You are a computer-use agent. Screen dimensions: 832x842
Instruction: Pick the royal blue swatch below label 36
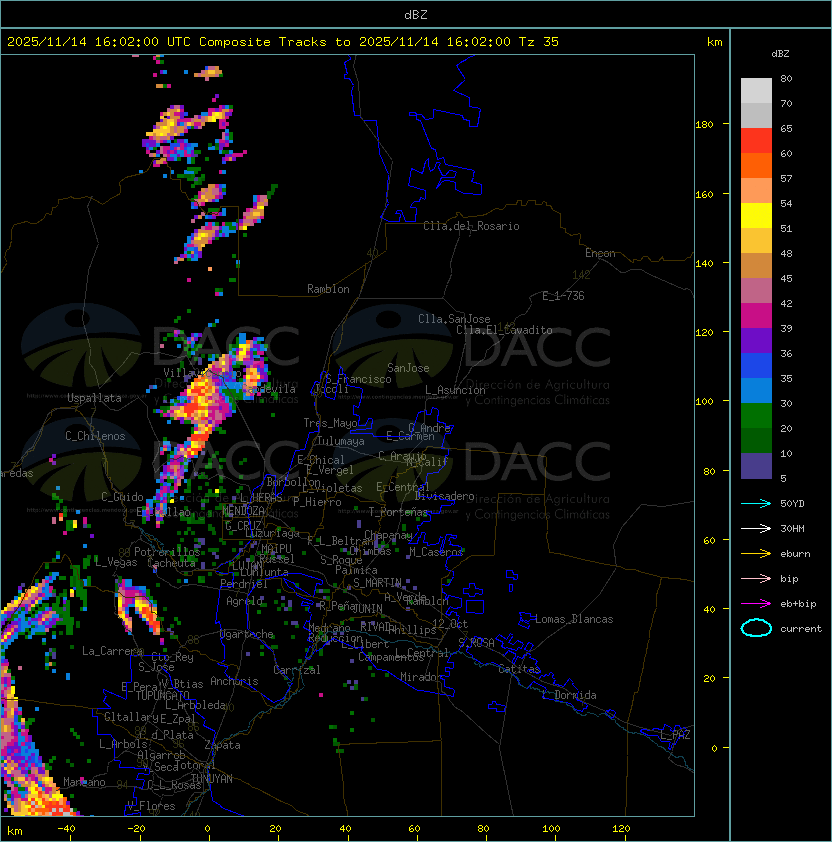coord(756,366)
